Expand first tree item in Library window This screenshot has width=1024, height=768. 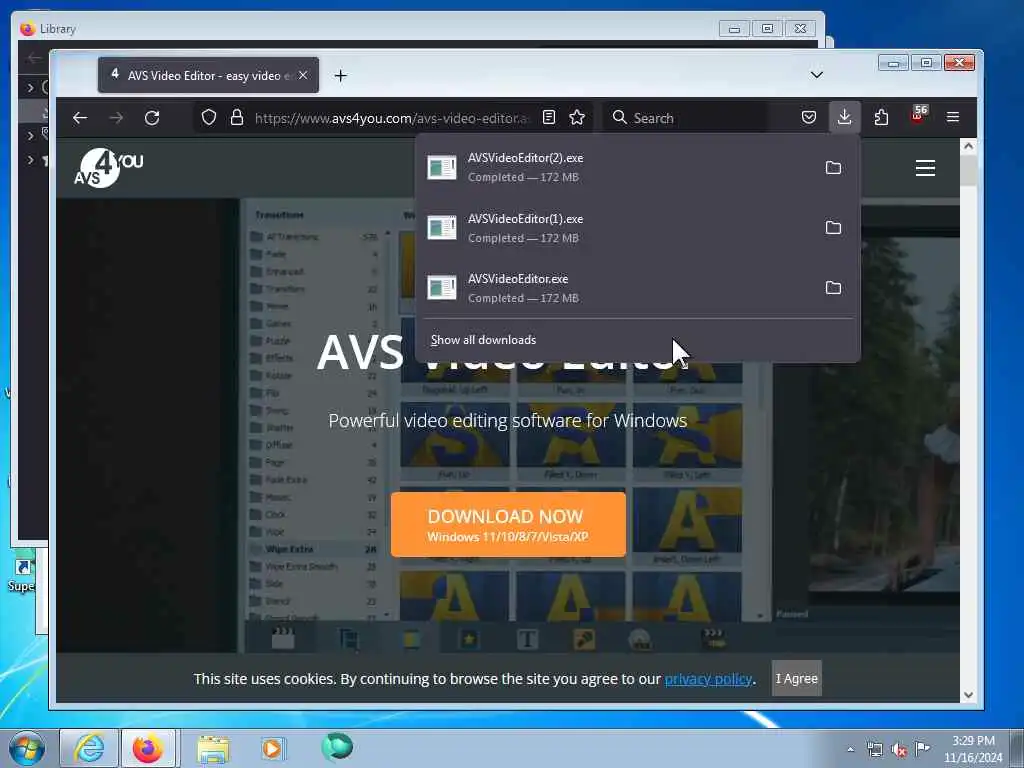point(30,87)
